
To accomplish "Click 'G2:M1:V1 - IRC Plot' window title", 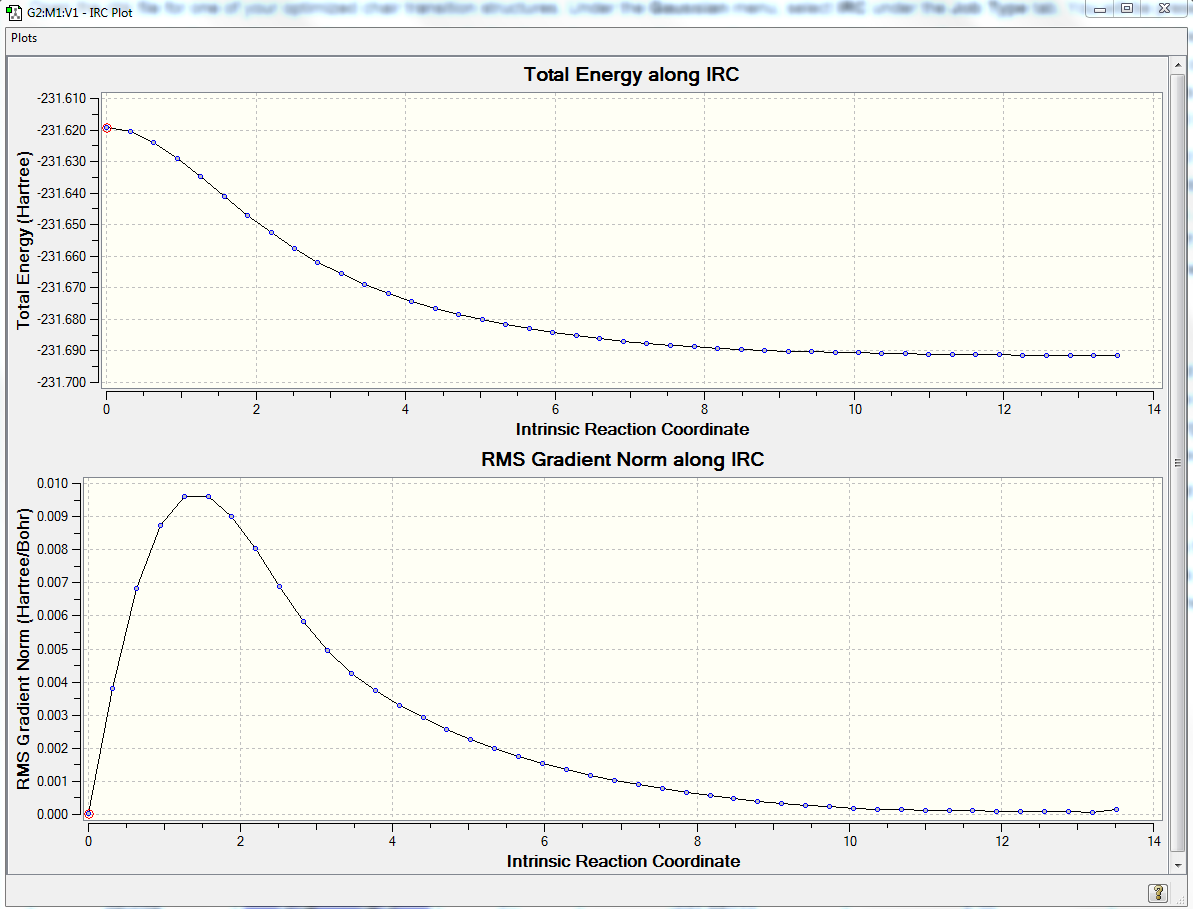I will [x=80, y=12].
